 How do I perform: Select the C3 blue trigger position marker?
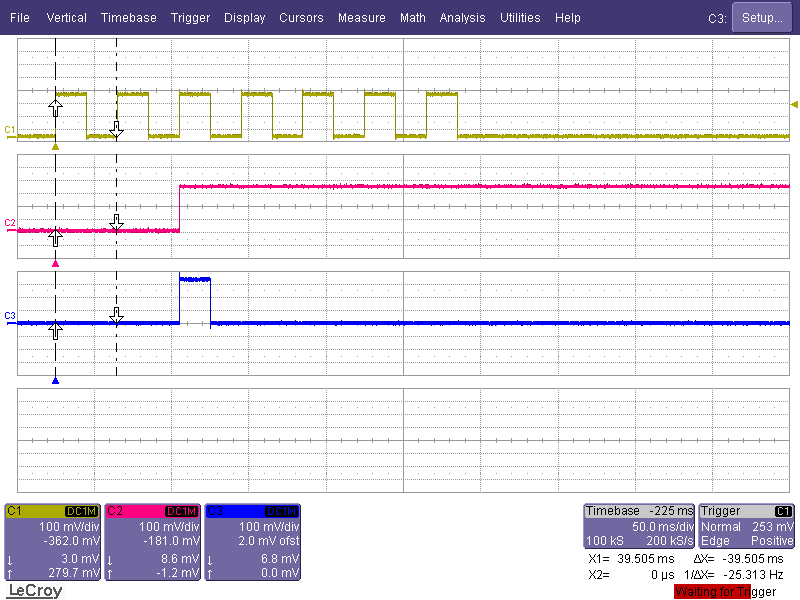[x=56, y=381]
